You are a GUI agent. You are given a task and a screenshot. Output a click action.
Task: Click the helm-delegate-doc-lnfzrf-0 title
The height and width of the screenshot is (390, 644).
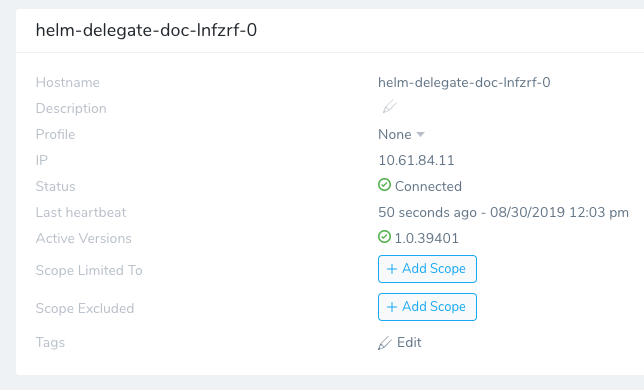(x=146, y=30)
